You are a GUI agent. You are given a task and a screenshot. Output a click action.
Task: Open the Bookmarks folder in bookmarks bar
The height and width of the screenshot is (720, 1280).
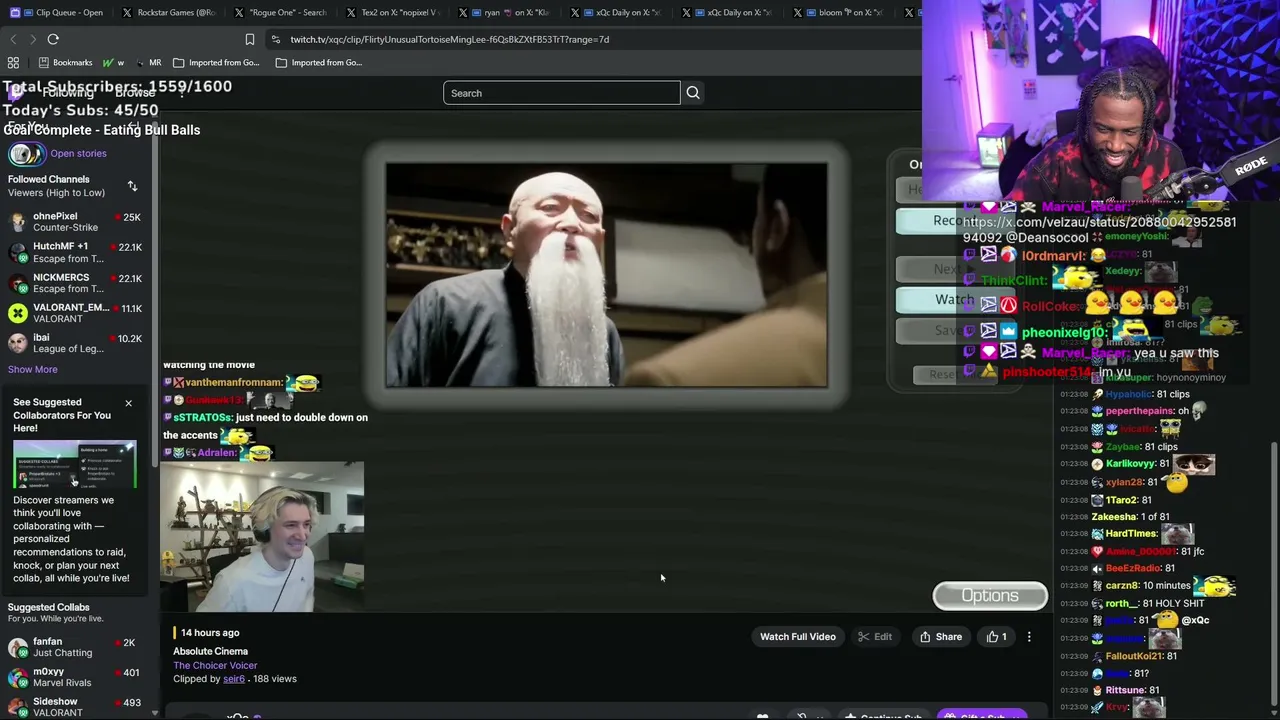pos(66,62)
